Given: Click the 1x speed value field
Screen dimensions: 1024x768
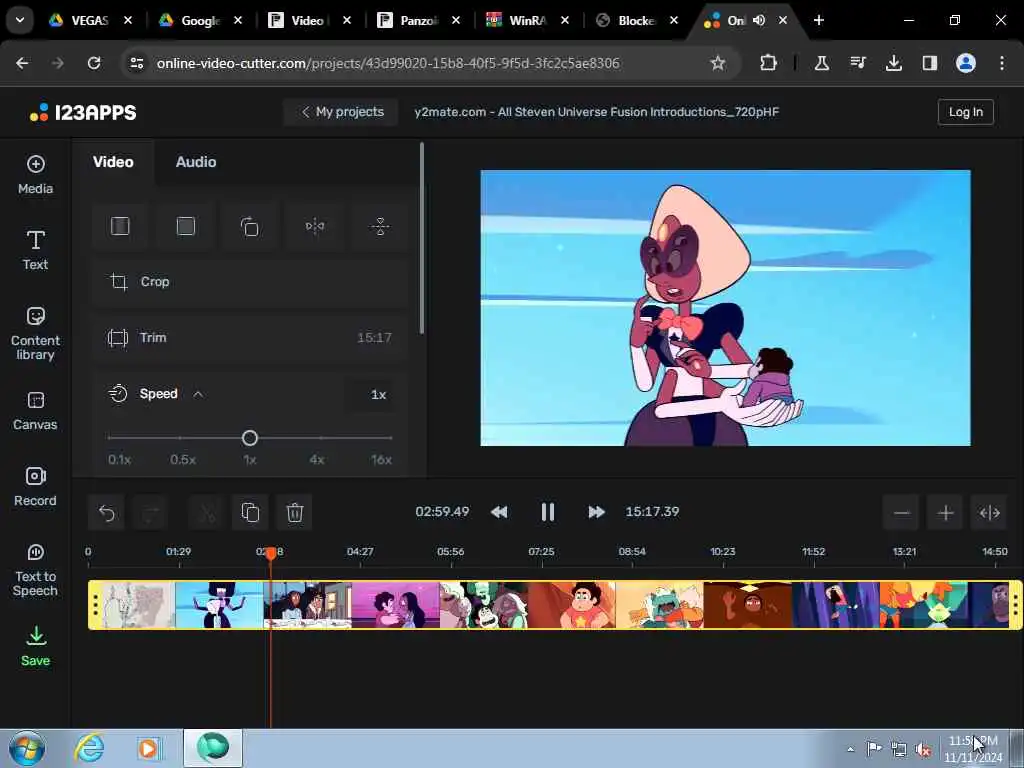Looking at the screenshot, I should tap(378, 394).
